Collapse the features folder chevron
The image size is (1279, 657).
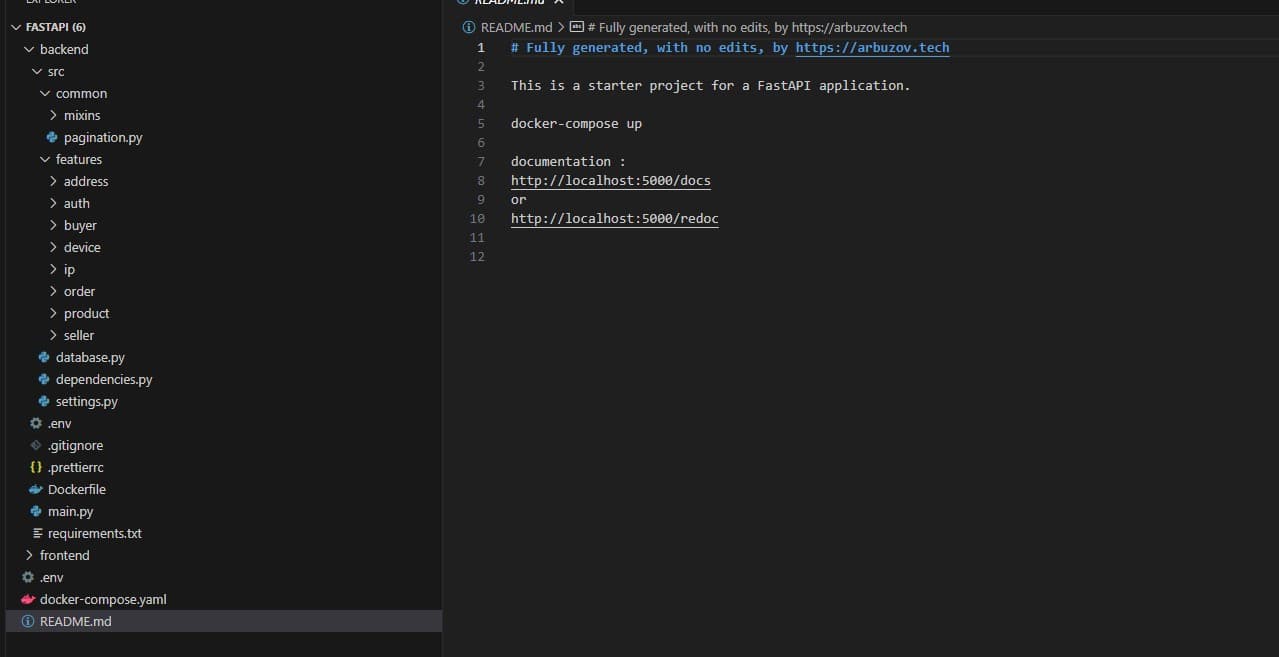tap(45, 159)
